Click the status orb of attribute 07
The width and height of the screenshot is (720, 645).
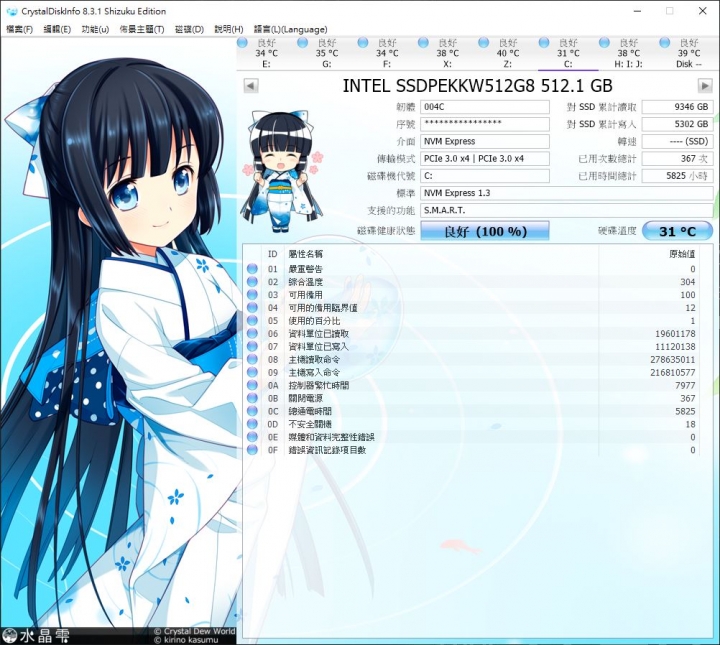(x=252, y=347)
